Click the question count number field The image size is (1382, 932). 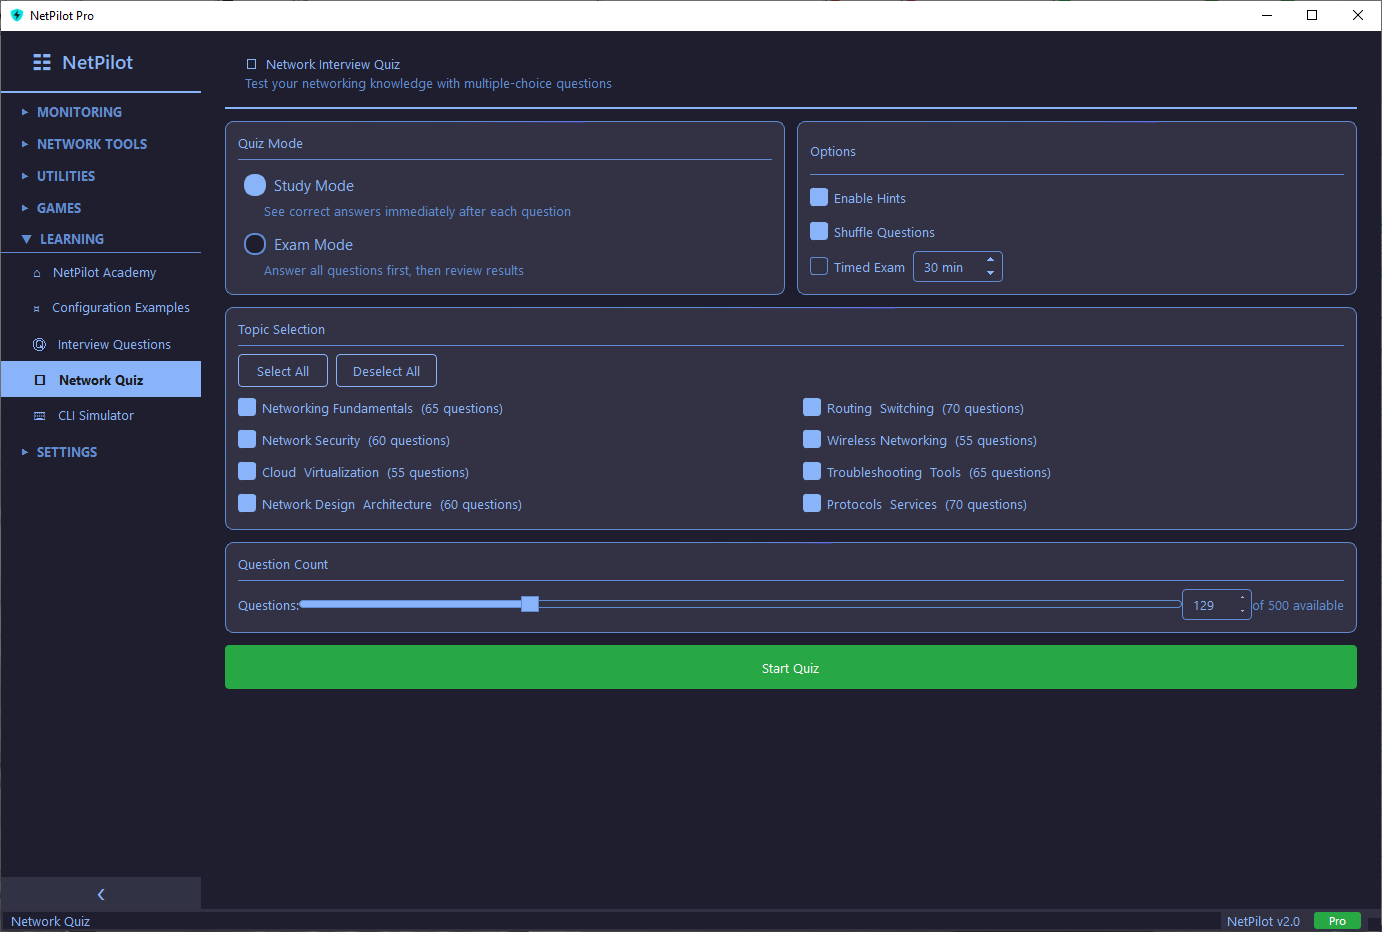click(1208, 605)
